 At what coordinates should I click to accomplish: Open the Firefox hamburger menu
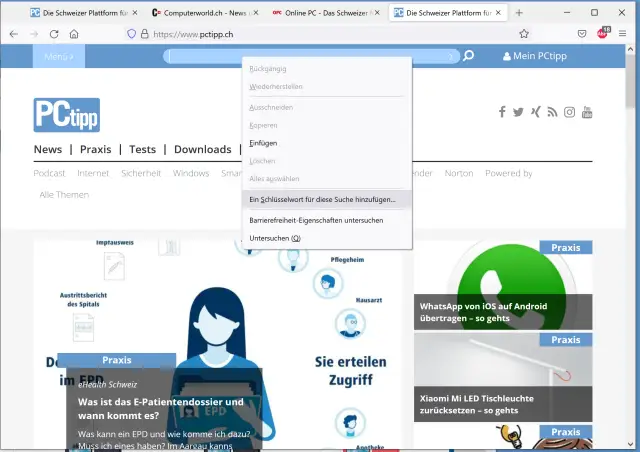click(x=622, y=33)
